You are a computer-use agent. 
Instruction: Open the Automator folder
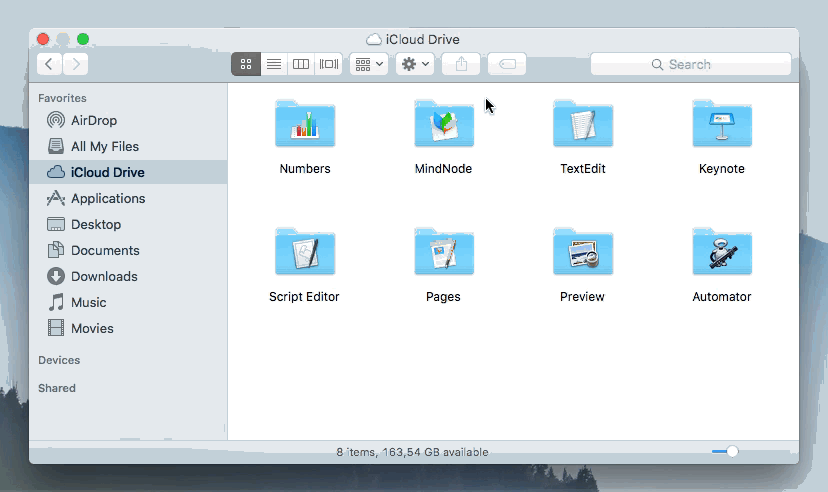point(722,252)
